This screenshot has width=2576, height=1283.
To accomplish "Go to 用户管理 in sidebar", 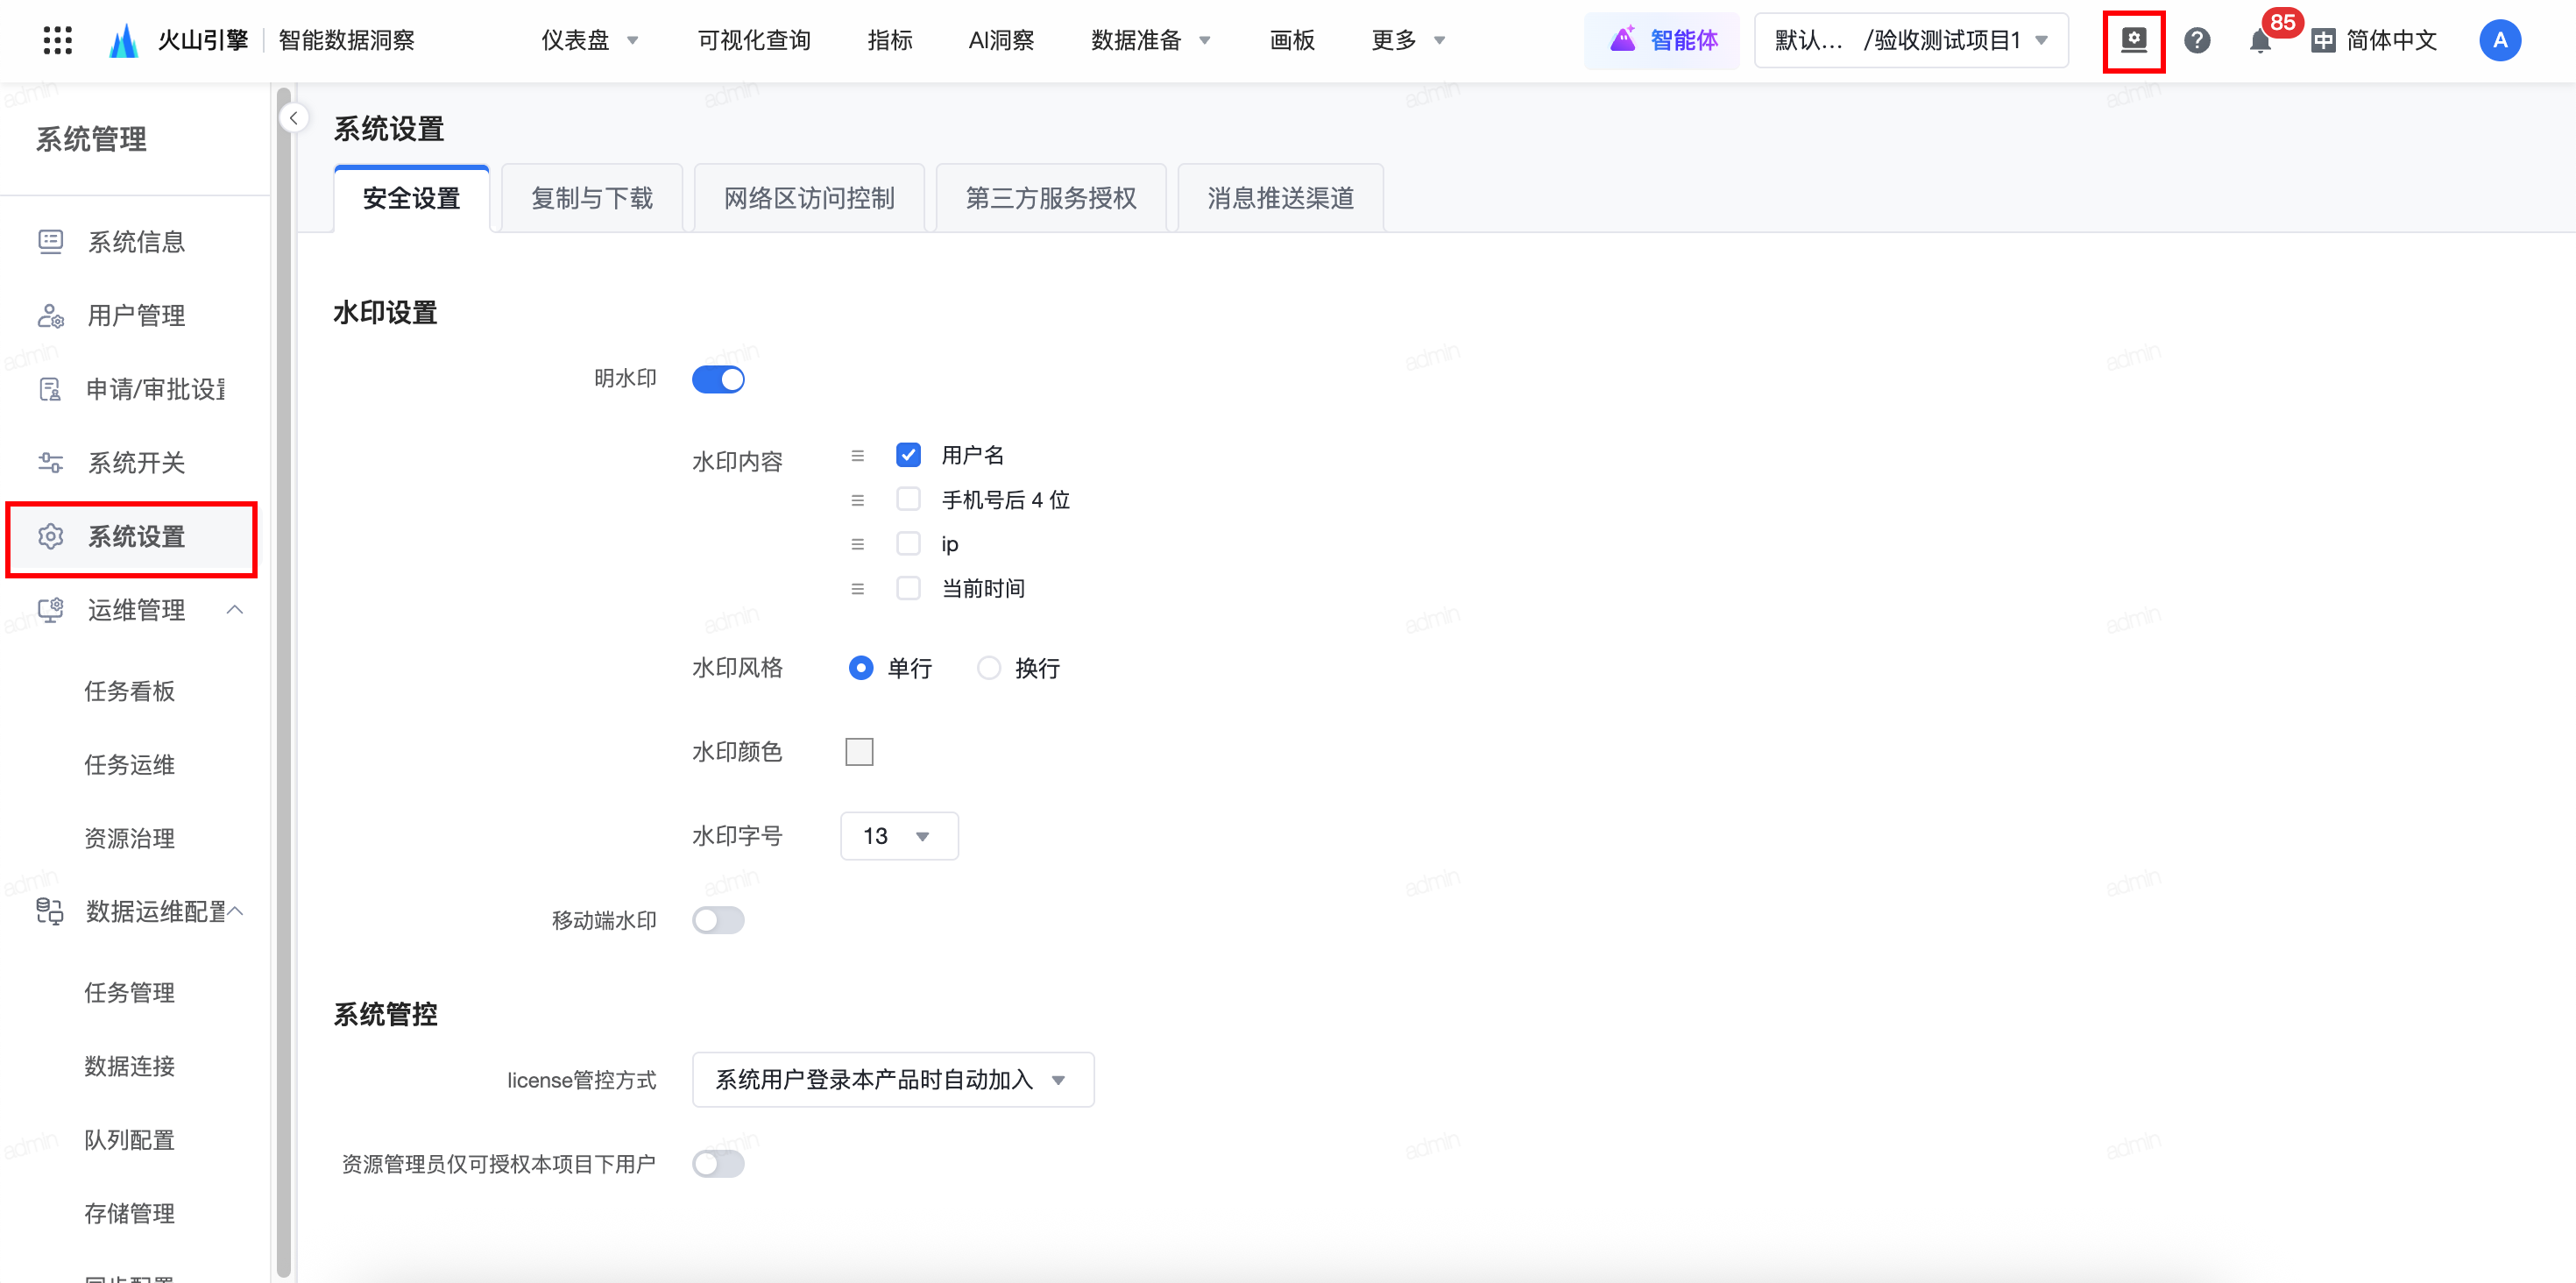I will click(x=136, y=316).
